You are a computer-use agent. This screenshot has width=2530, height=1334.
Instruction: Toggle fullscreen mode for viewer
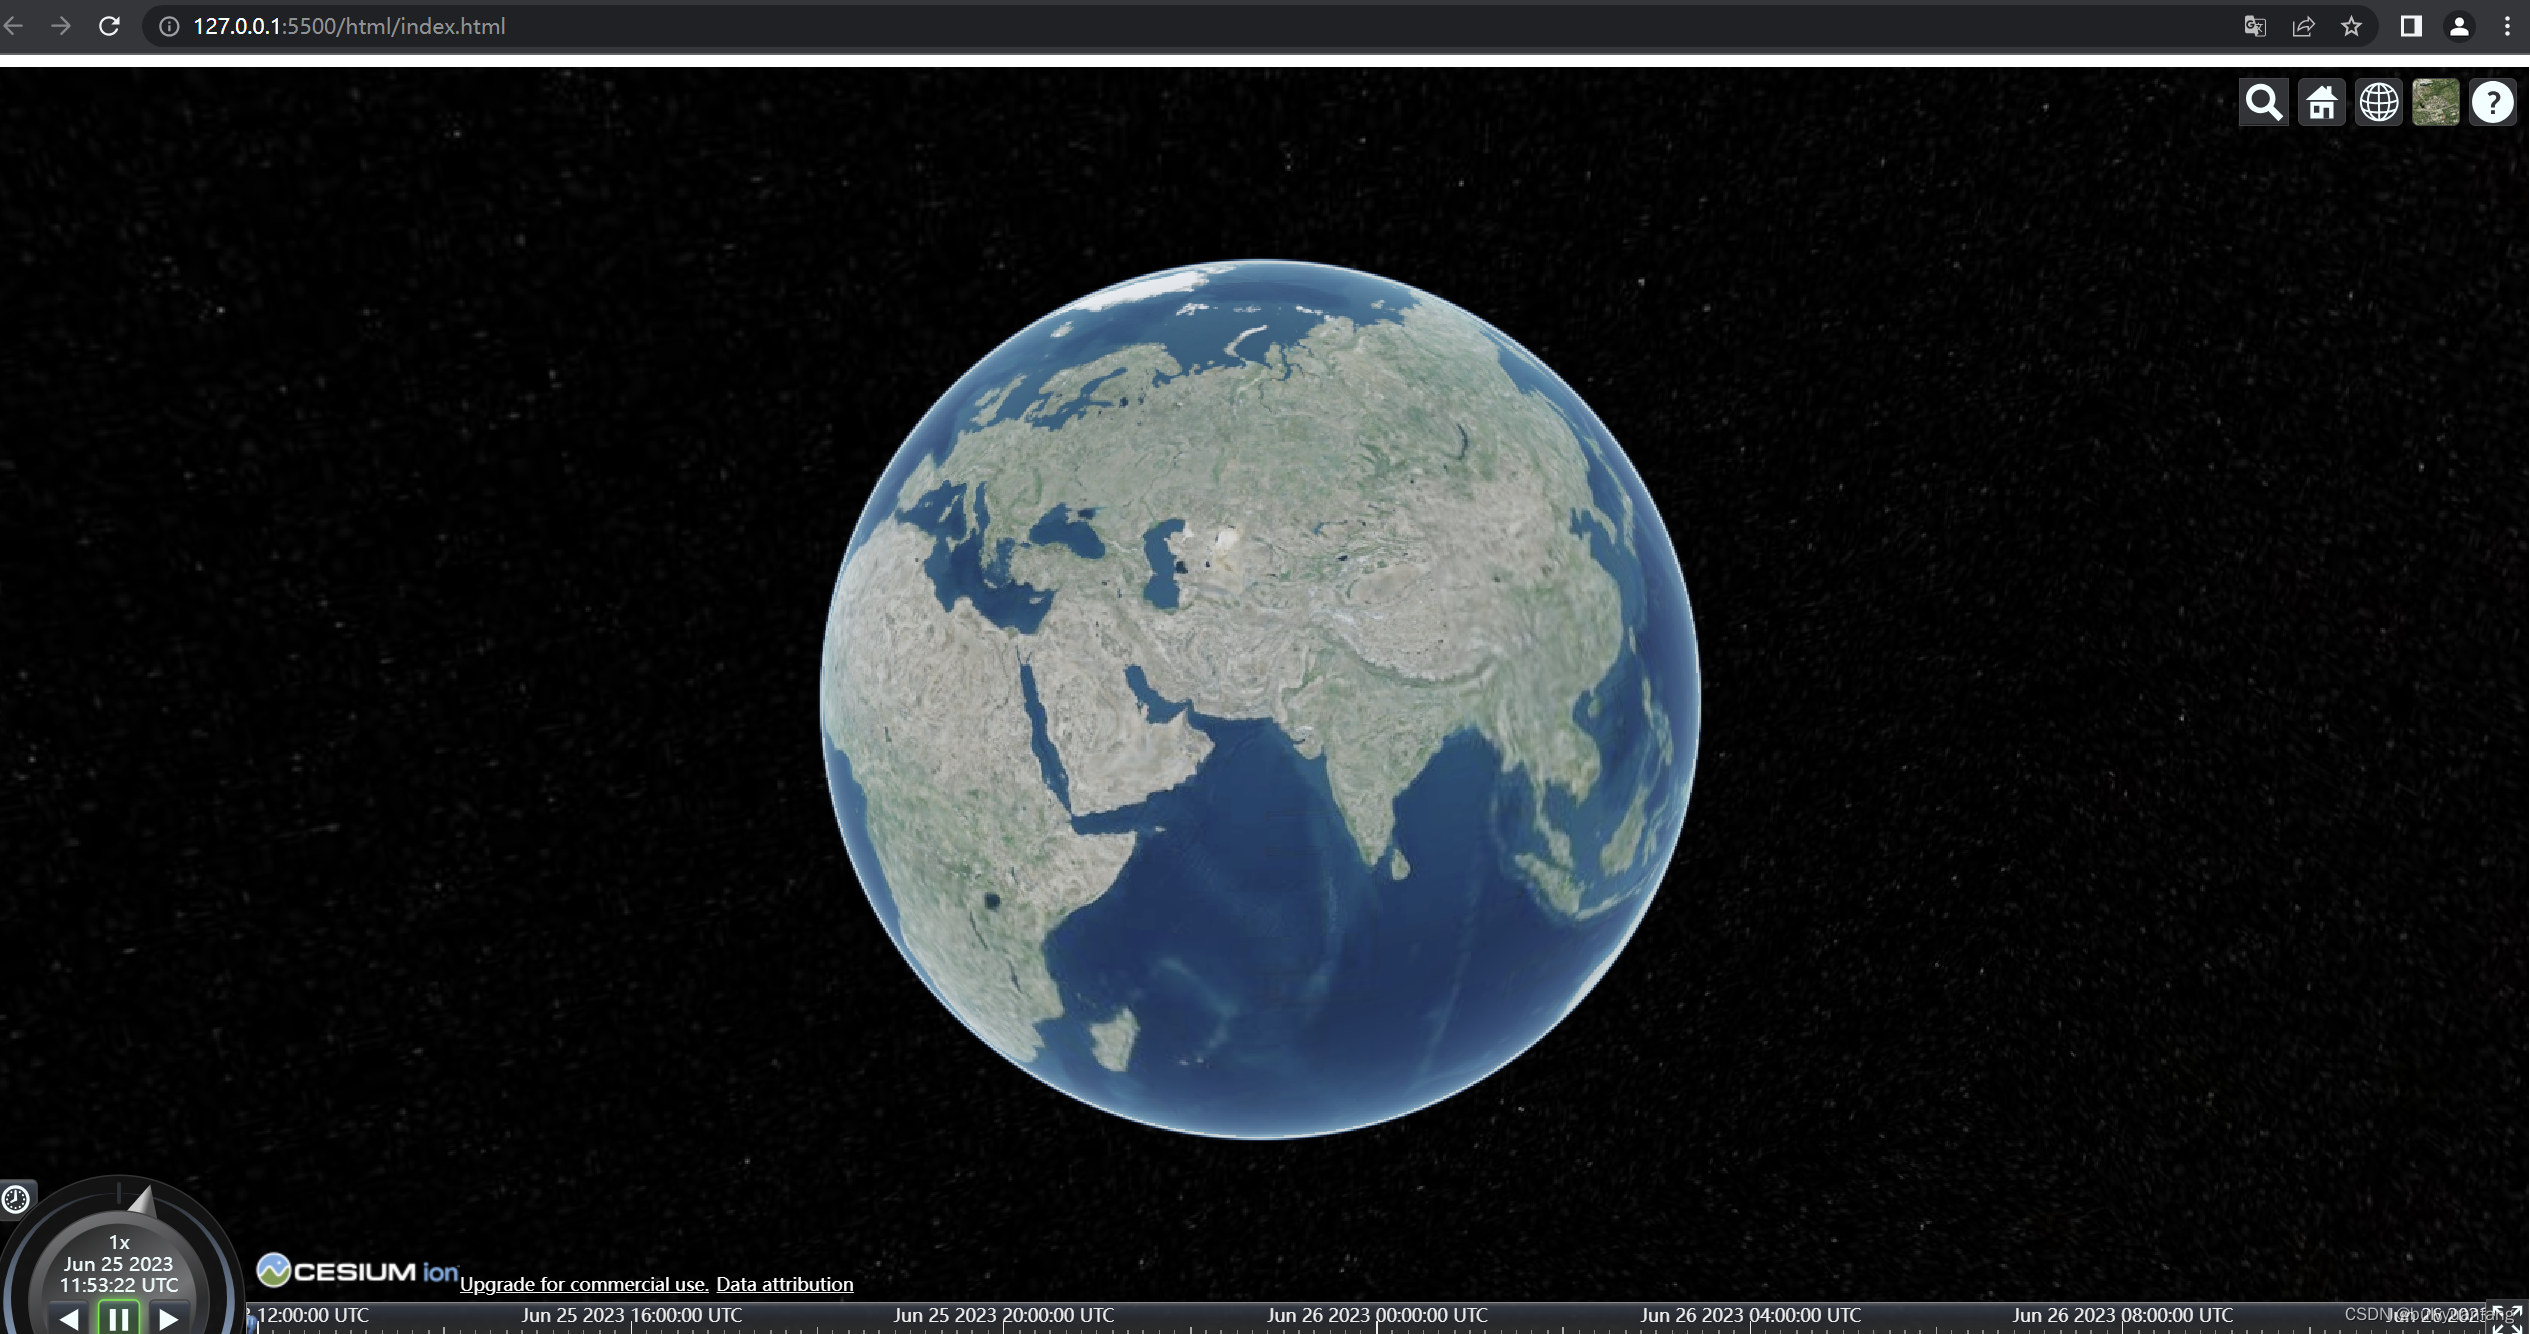click(2508, 1320)
